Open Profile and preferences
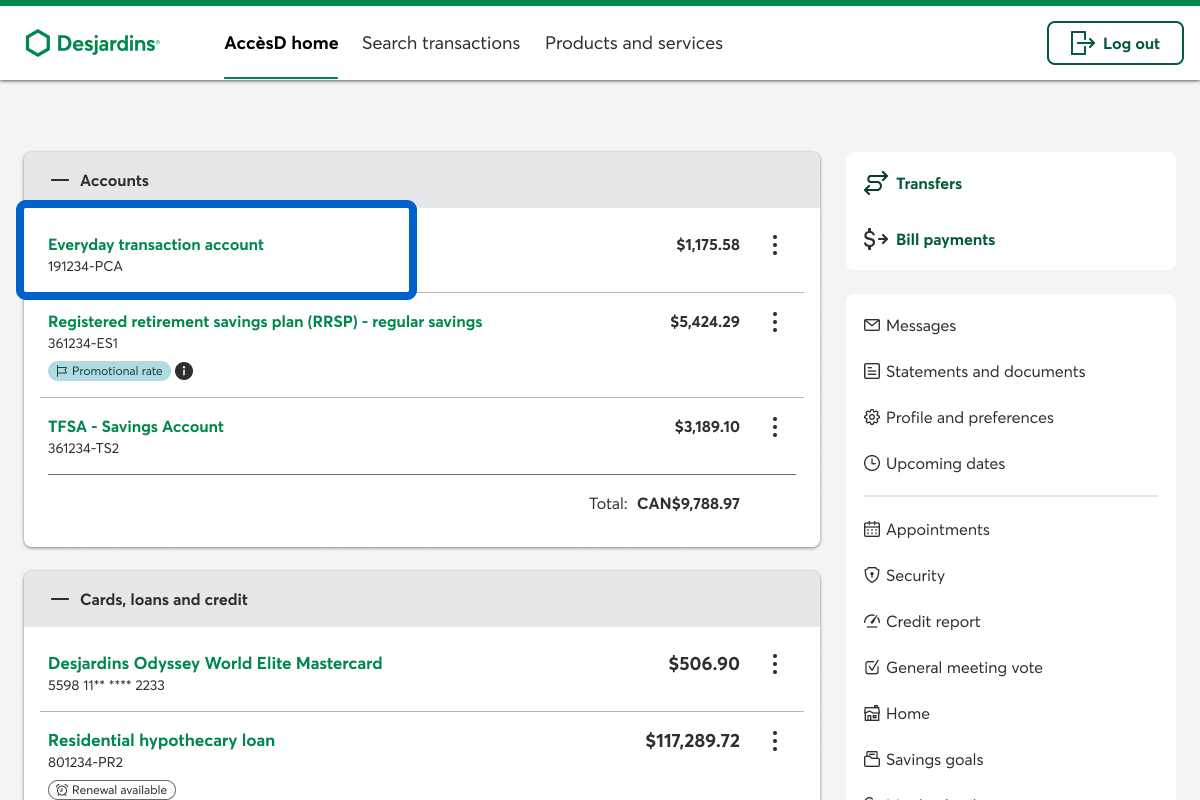 [x=970, y=418]
